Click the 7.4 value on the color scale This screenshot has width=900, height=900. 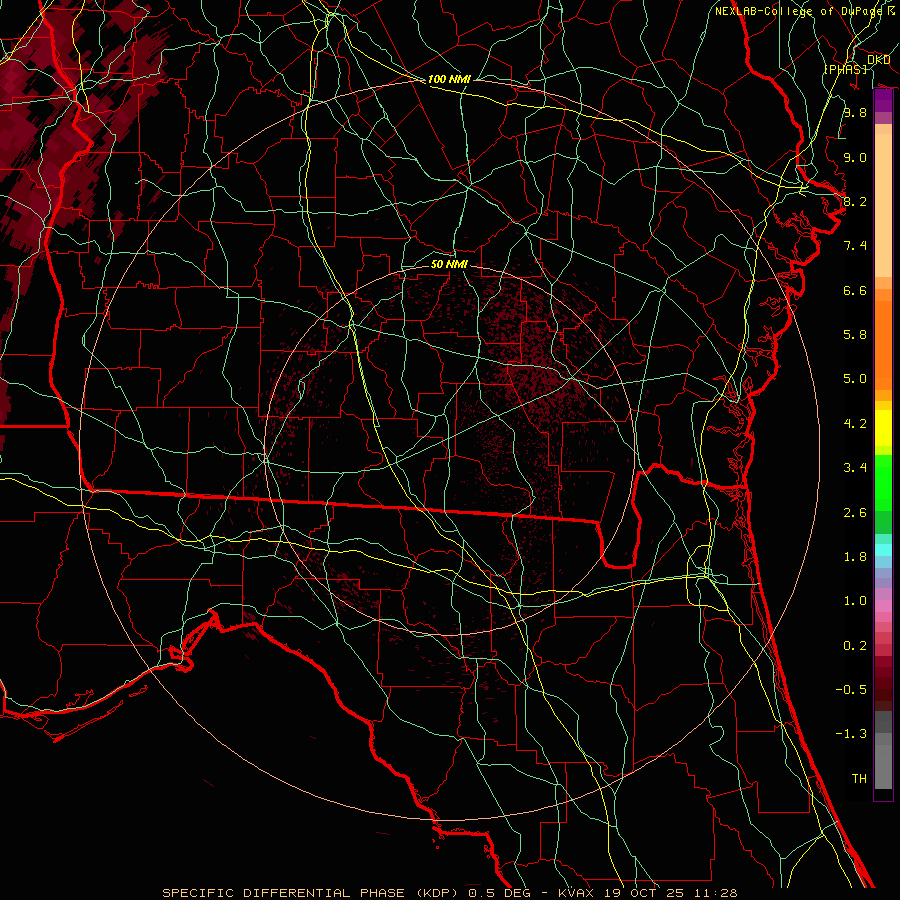click(x=855, y=246)
